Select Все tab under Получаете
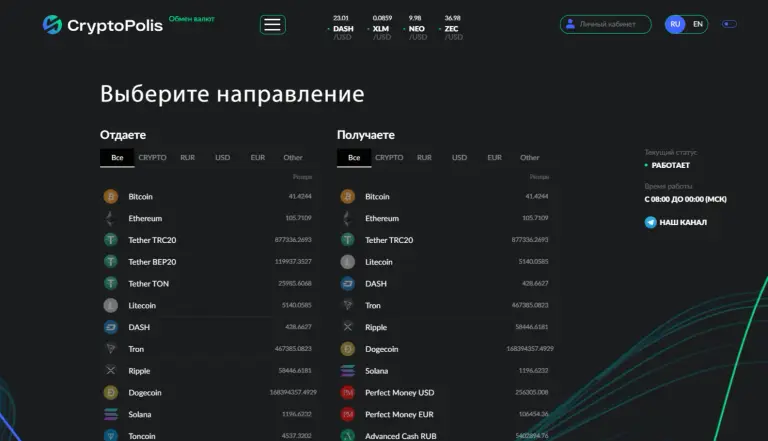 click(x=354, y=158)
